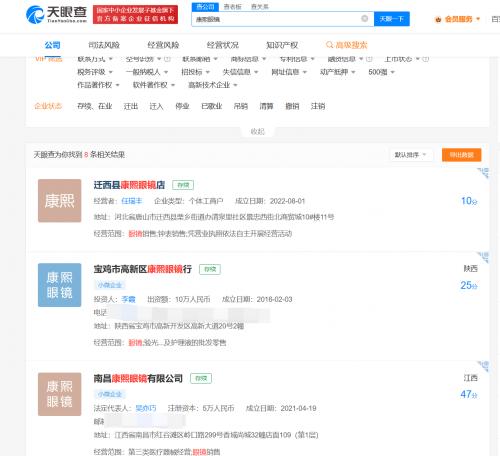Image resolution: width=500 pixels, height=456 pixels.
Task: Select the 知识产权 tab
Action: coord(282,45)
